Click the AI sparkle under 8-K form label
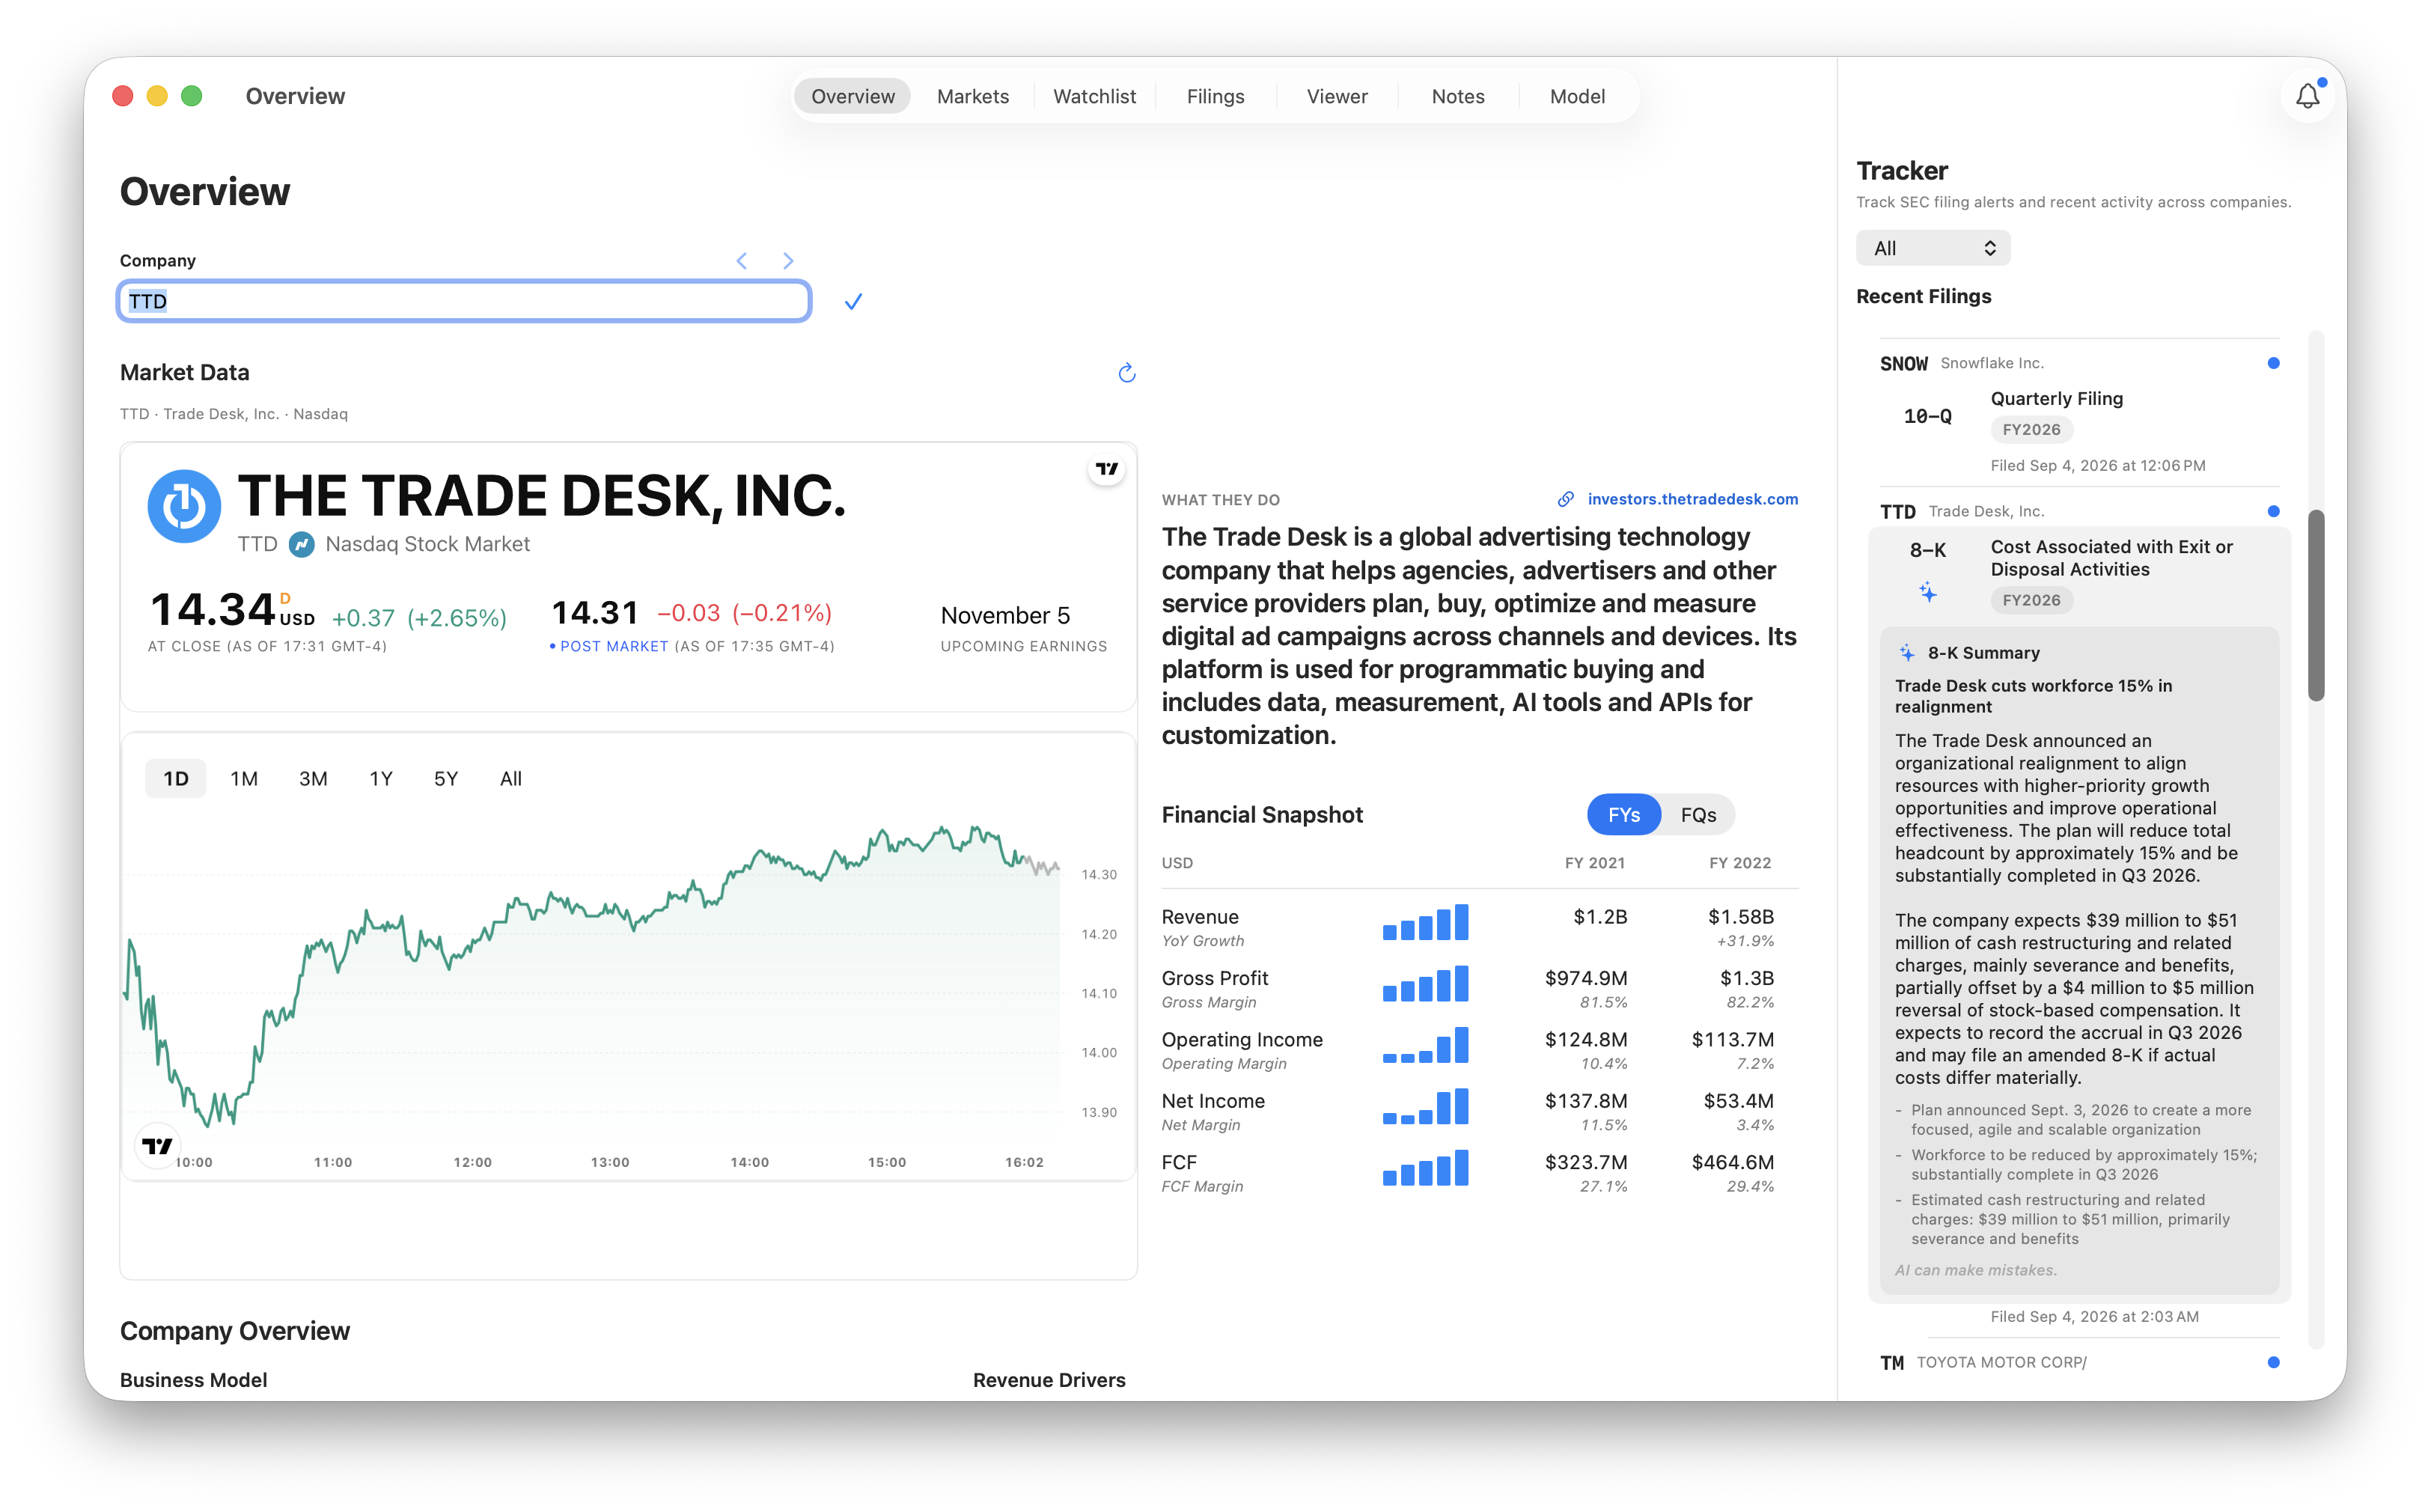Image resolution: width=2431 pixels, height=1512 pixels. [1927, 593]
